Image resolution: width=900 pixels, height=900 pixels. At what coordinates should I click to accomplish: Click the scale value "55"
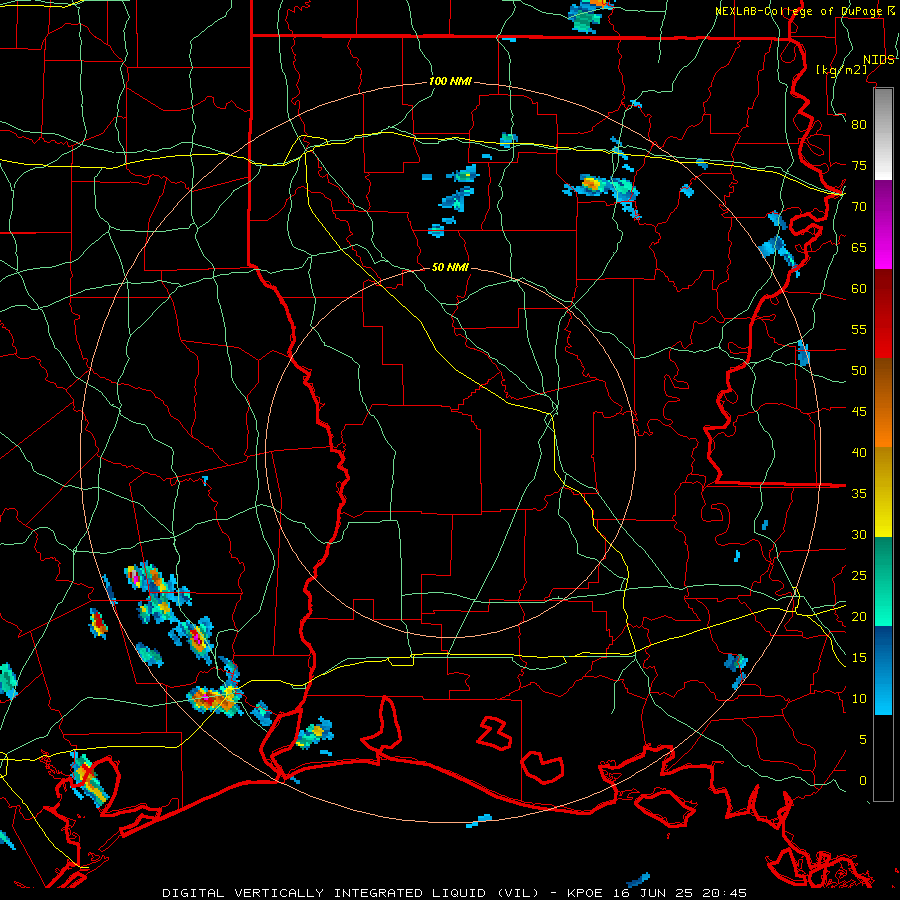[x=859, y=329]
